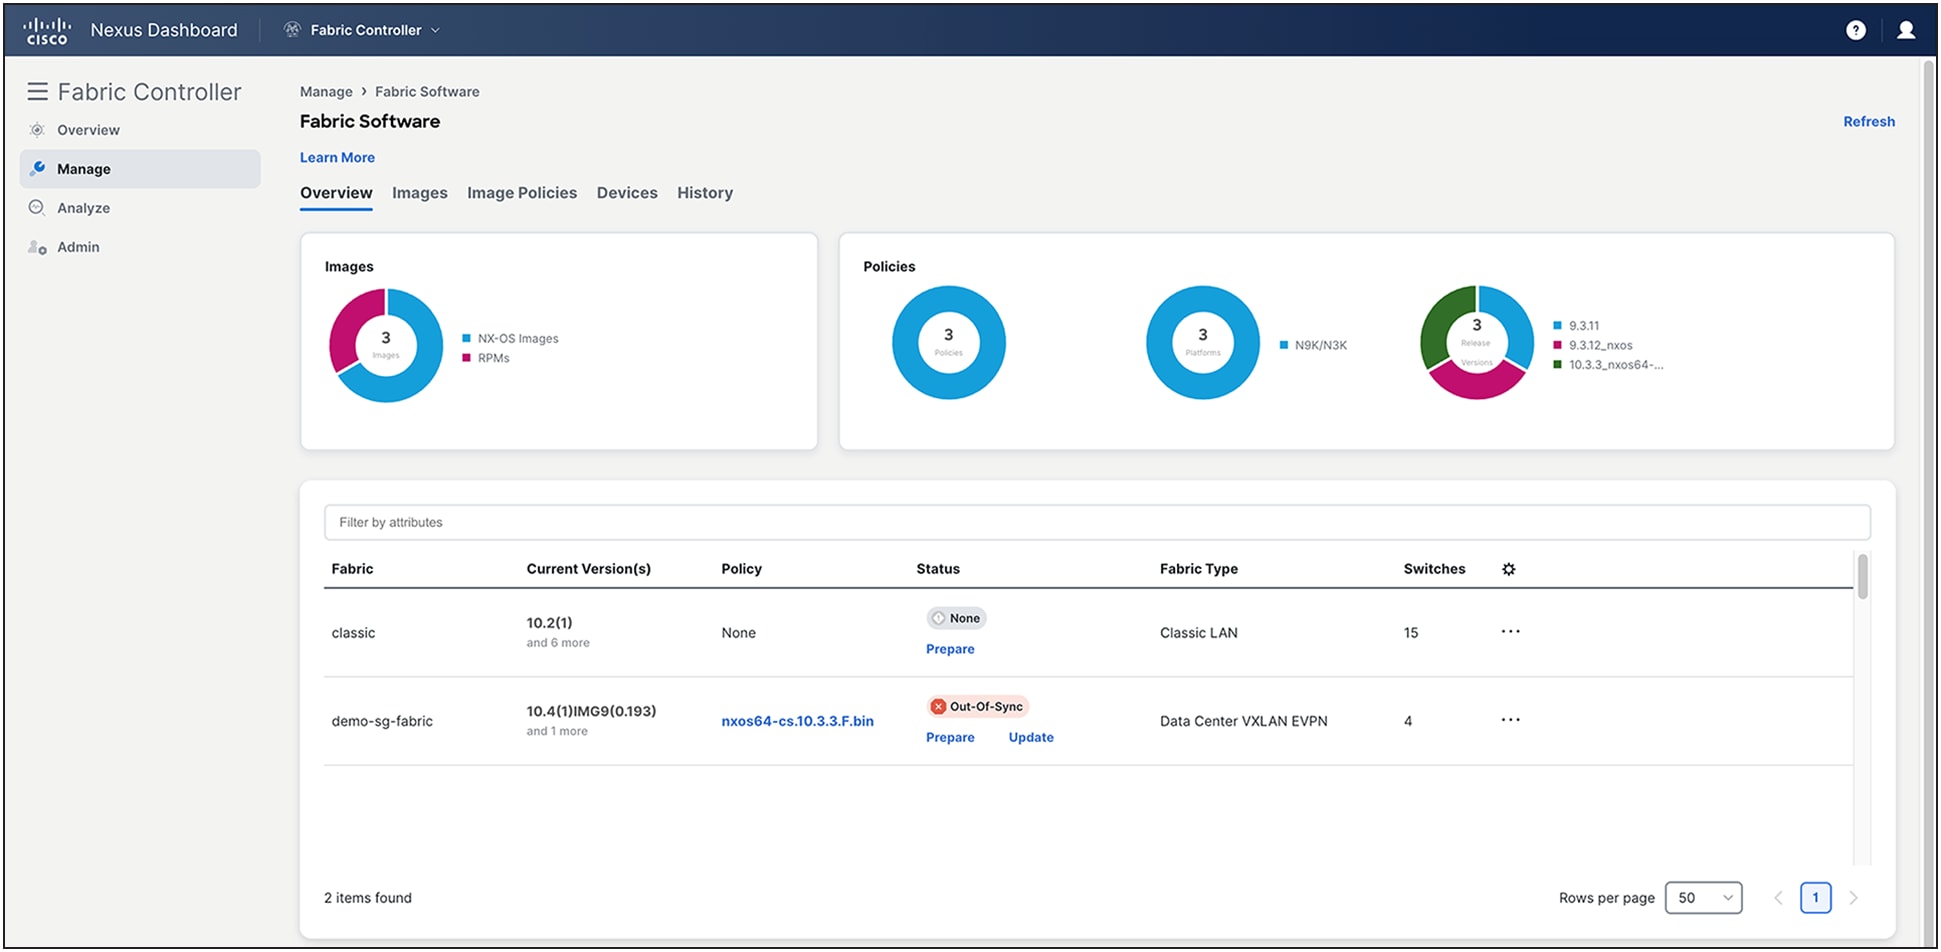Click the demo-sg-fabric name cell
The height and width of the screenshot is (952, 1941).
tap(382, 721)
